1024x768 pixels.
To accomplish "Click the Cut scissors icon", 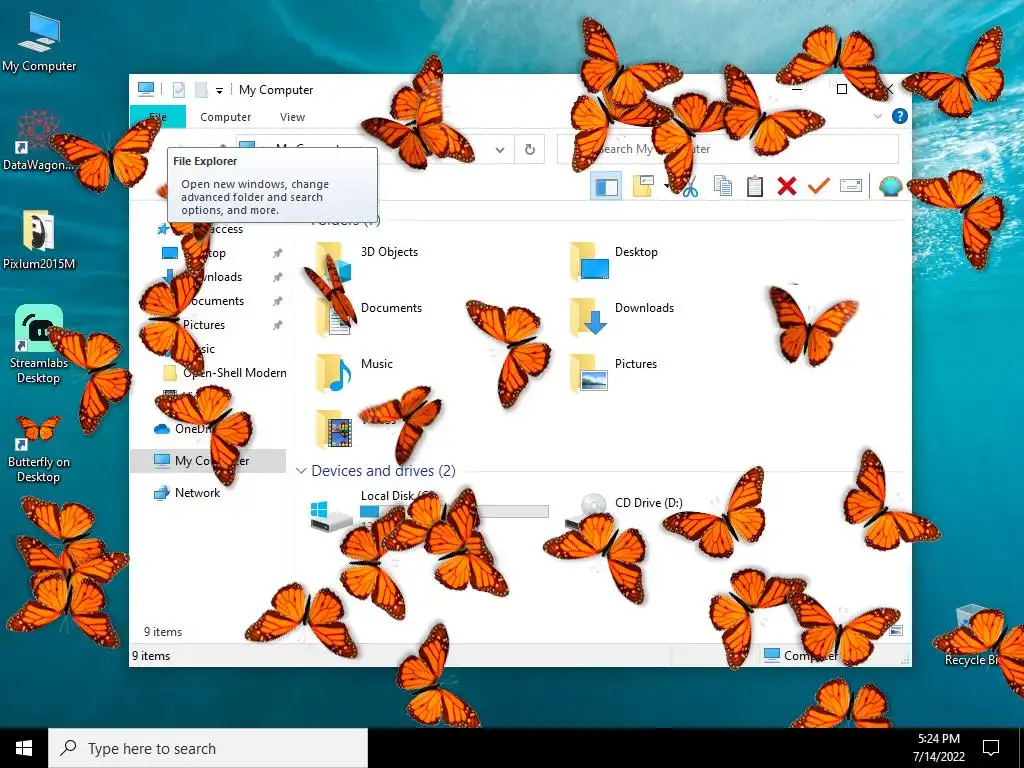I will (x=690, y=187).
